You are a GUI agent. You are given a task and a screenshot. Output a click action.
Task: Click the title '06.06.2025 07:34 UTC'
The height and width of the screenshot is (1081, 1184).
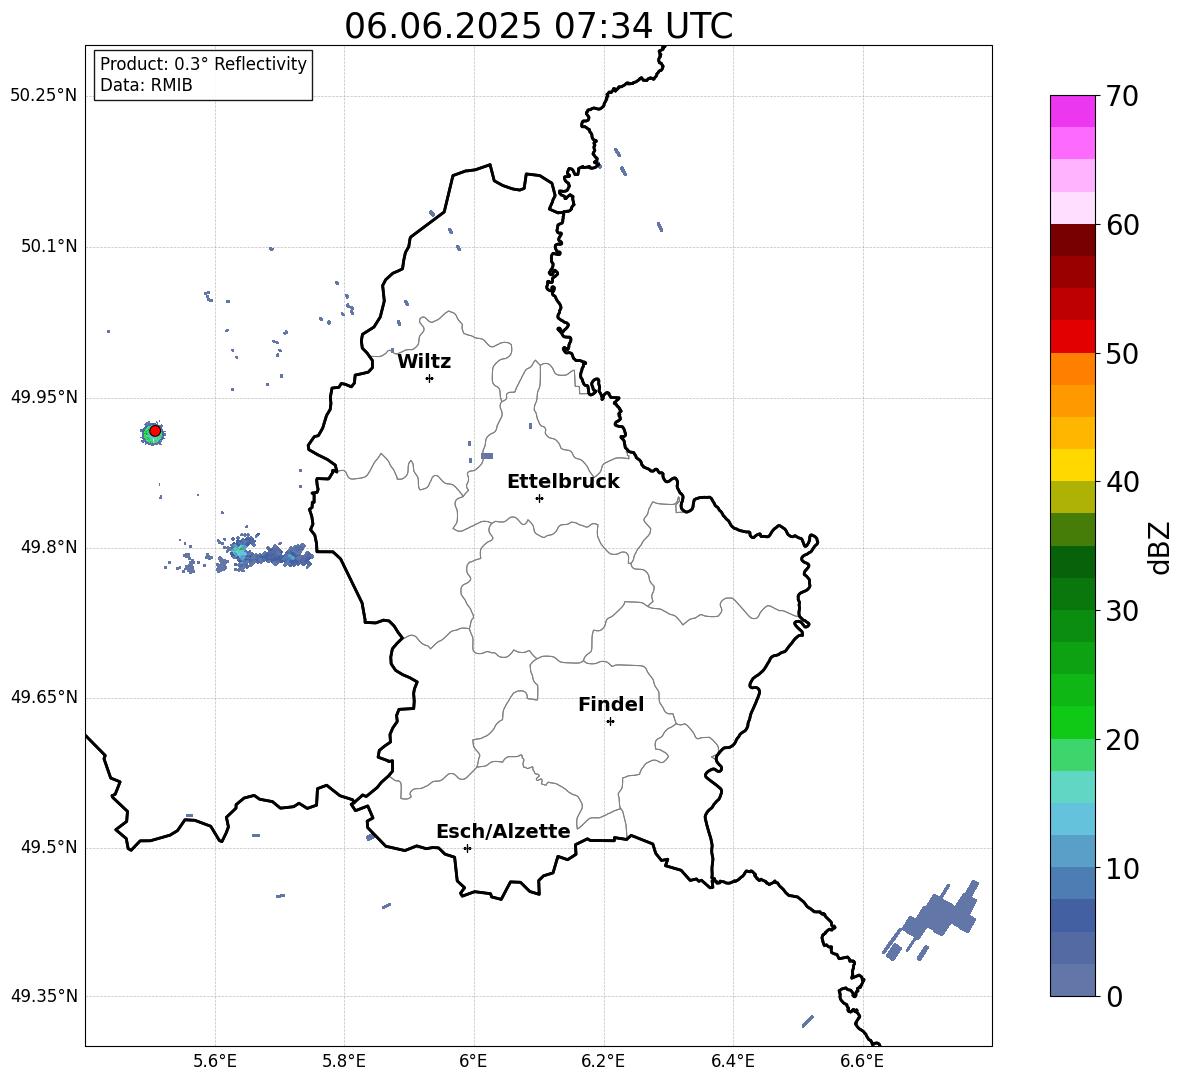point(538,26)
